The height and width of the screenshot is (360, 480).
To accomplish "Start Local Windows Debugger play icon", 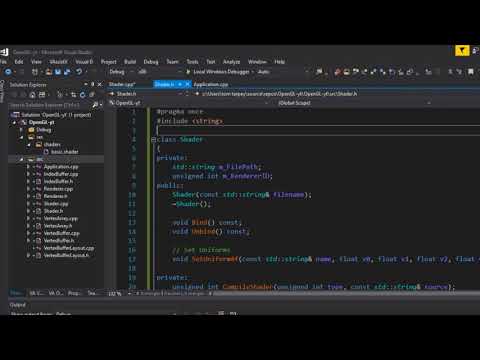I will 188,72.
